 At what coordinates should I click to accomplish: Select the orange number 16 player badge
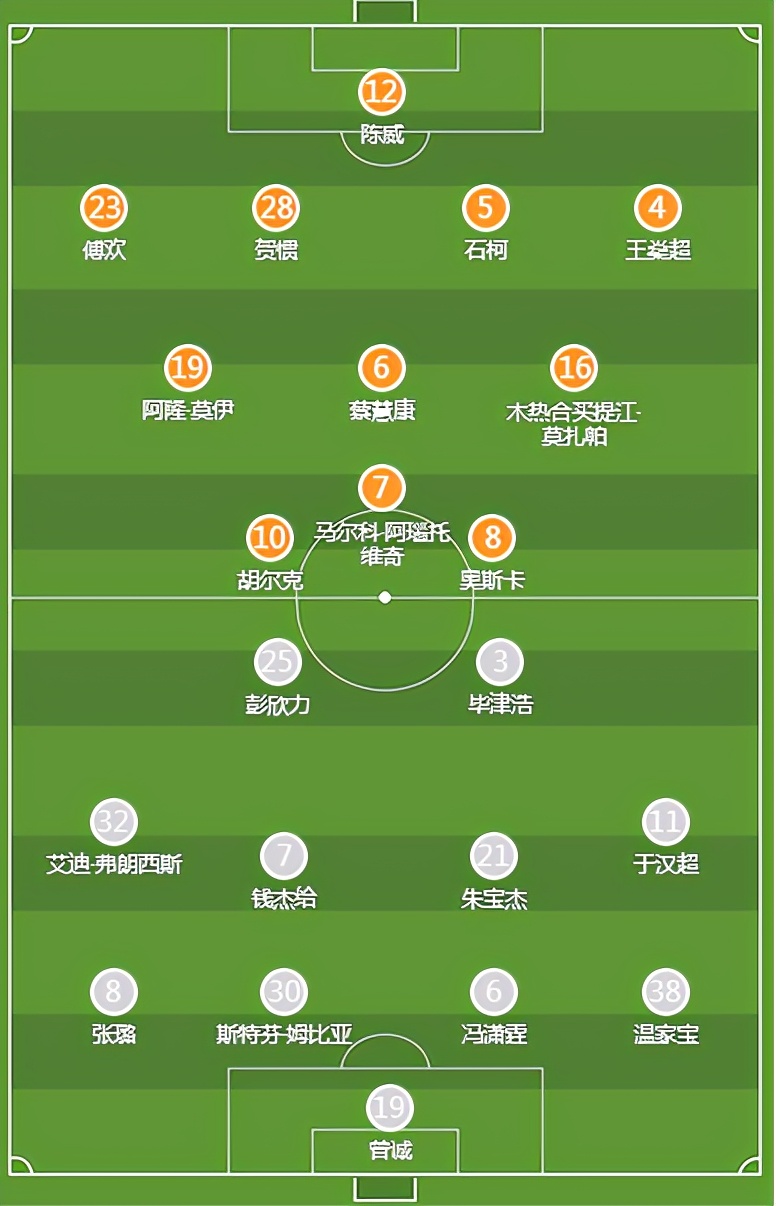click(574, 368)
